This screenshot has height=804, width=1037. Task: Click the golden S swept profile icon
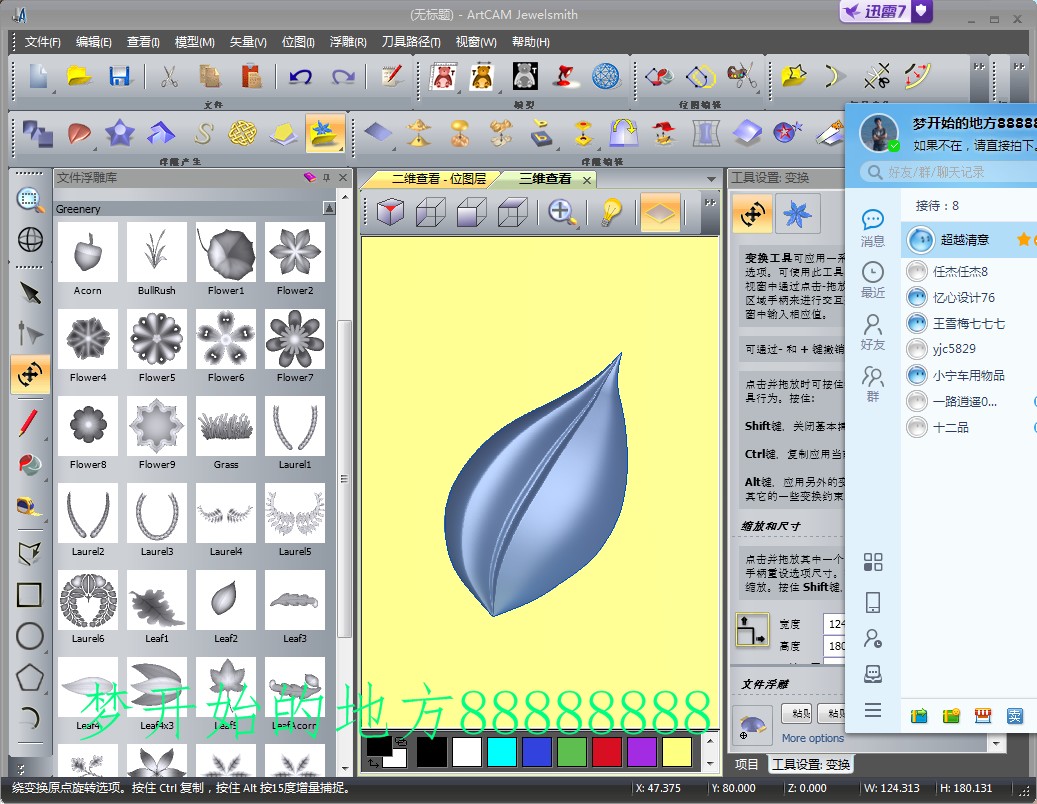point(203,134)
